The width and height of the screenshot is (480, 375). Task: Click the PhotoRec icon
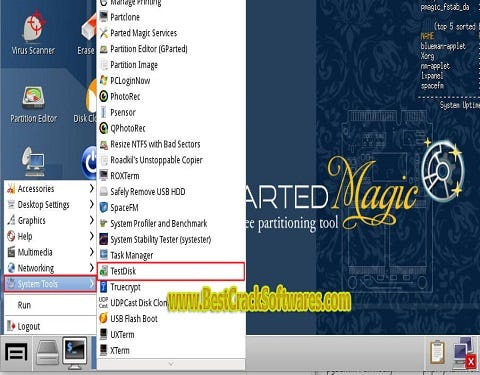point(104,96)
